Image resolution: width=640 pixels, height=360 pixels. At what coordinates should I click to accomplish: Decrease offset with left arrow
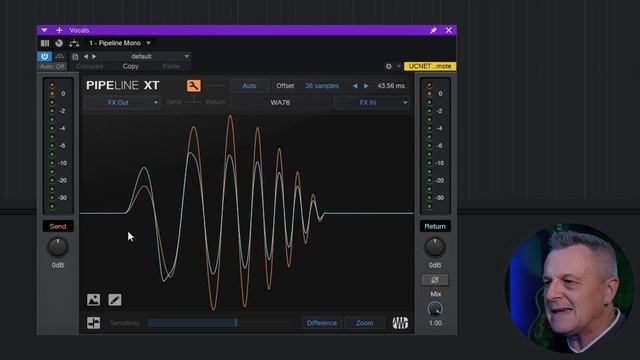pyautogui.click(x=355, y=86)
